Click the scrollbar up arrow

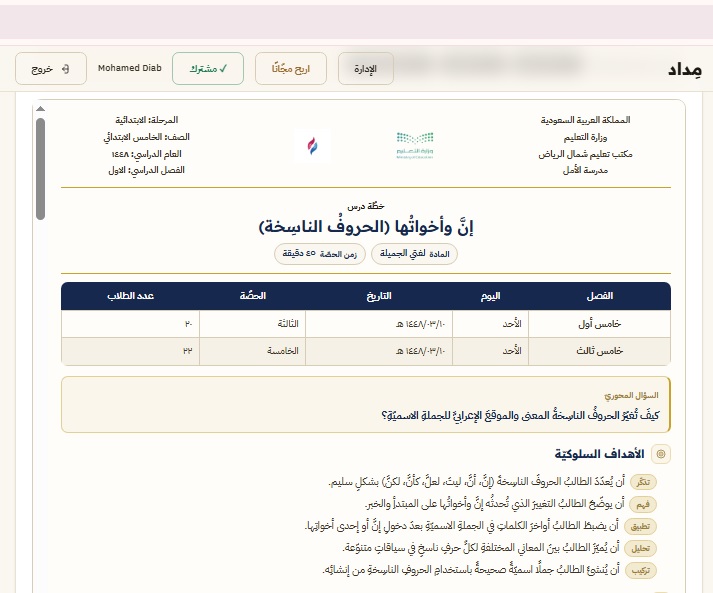(x=40, y=109)
